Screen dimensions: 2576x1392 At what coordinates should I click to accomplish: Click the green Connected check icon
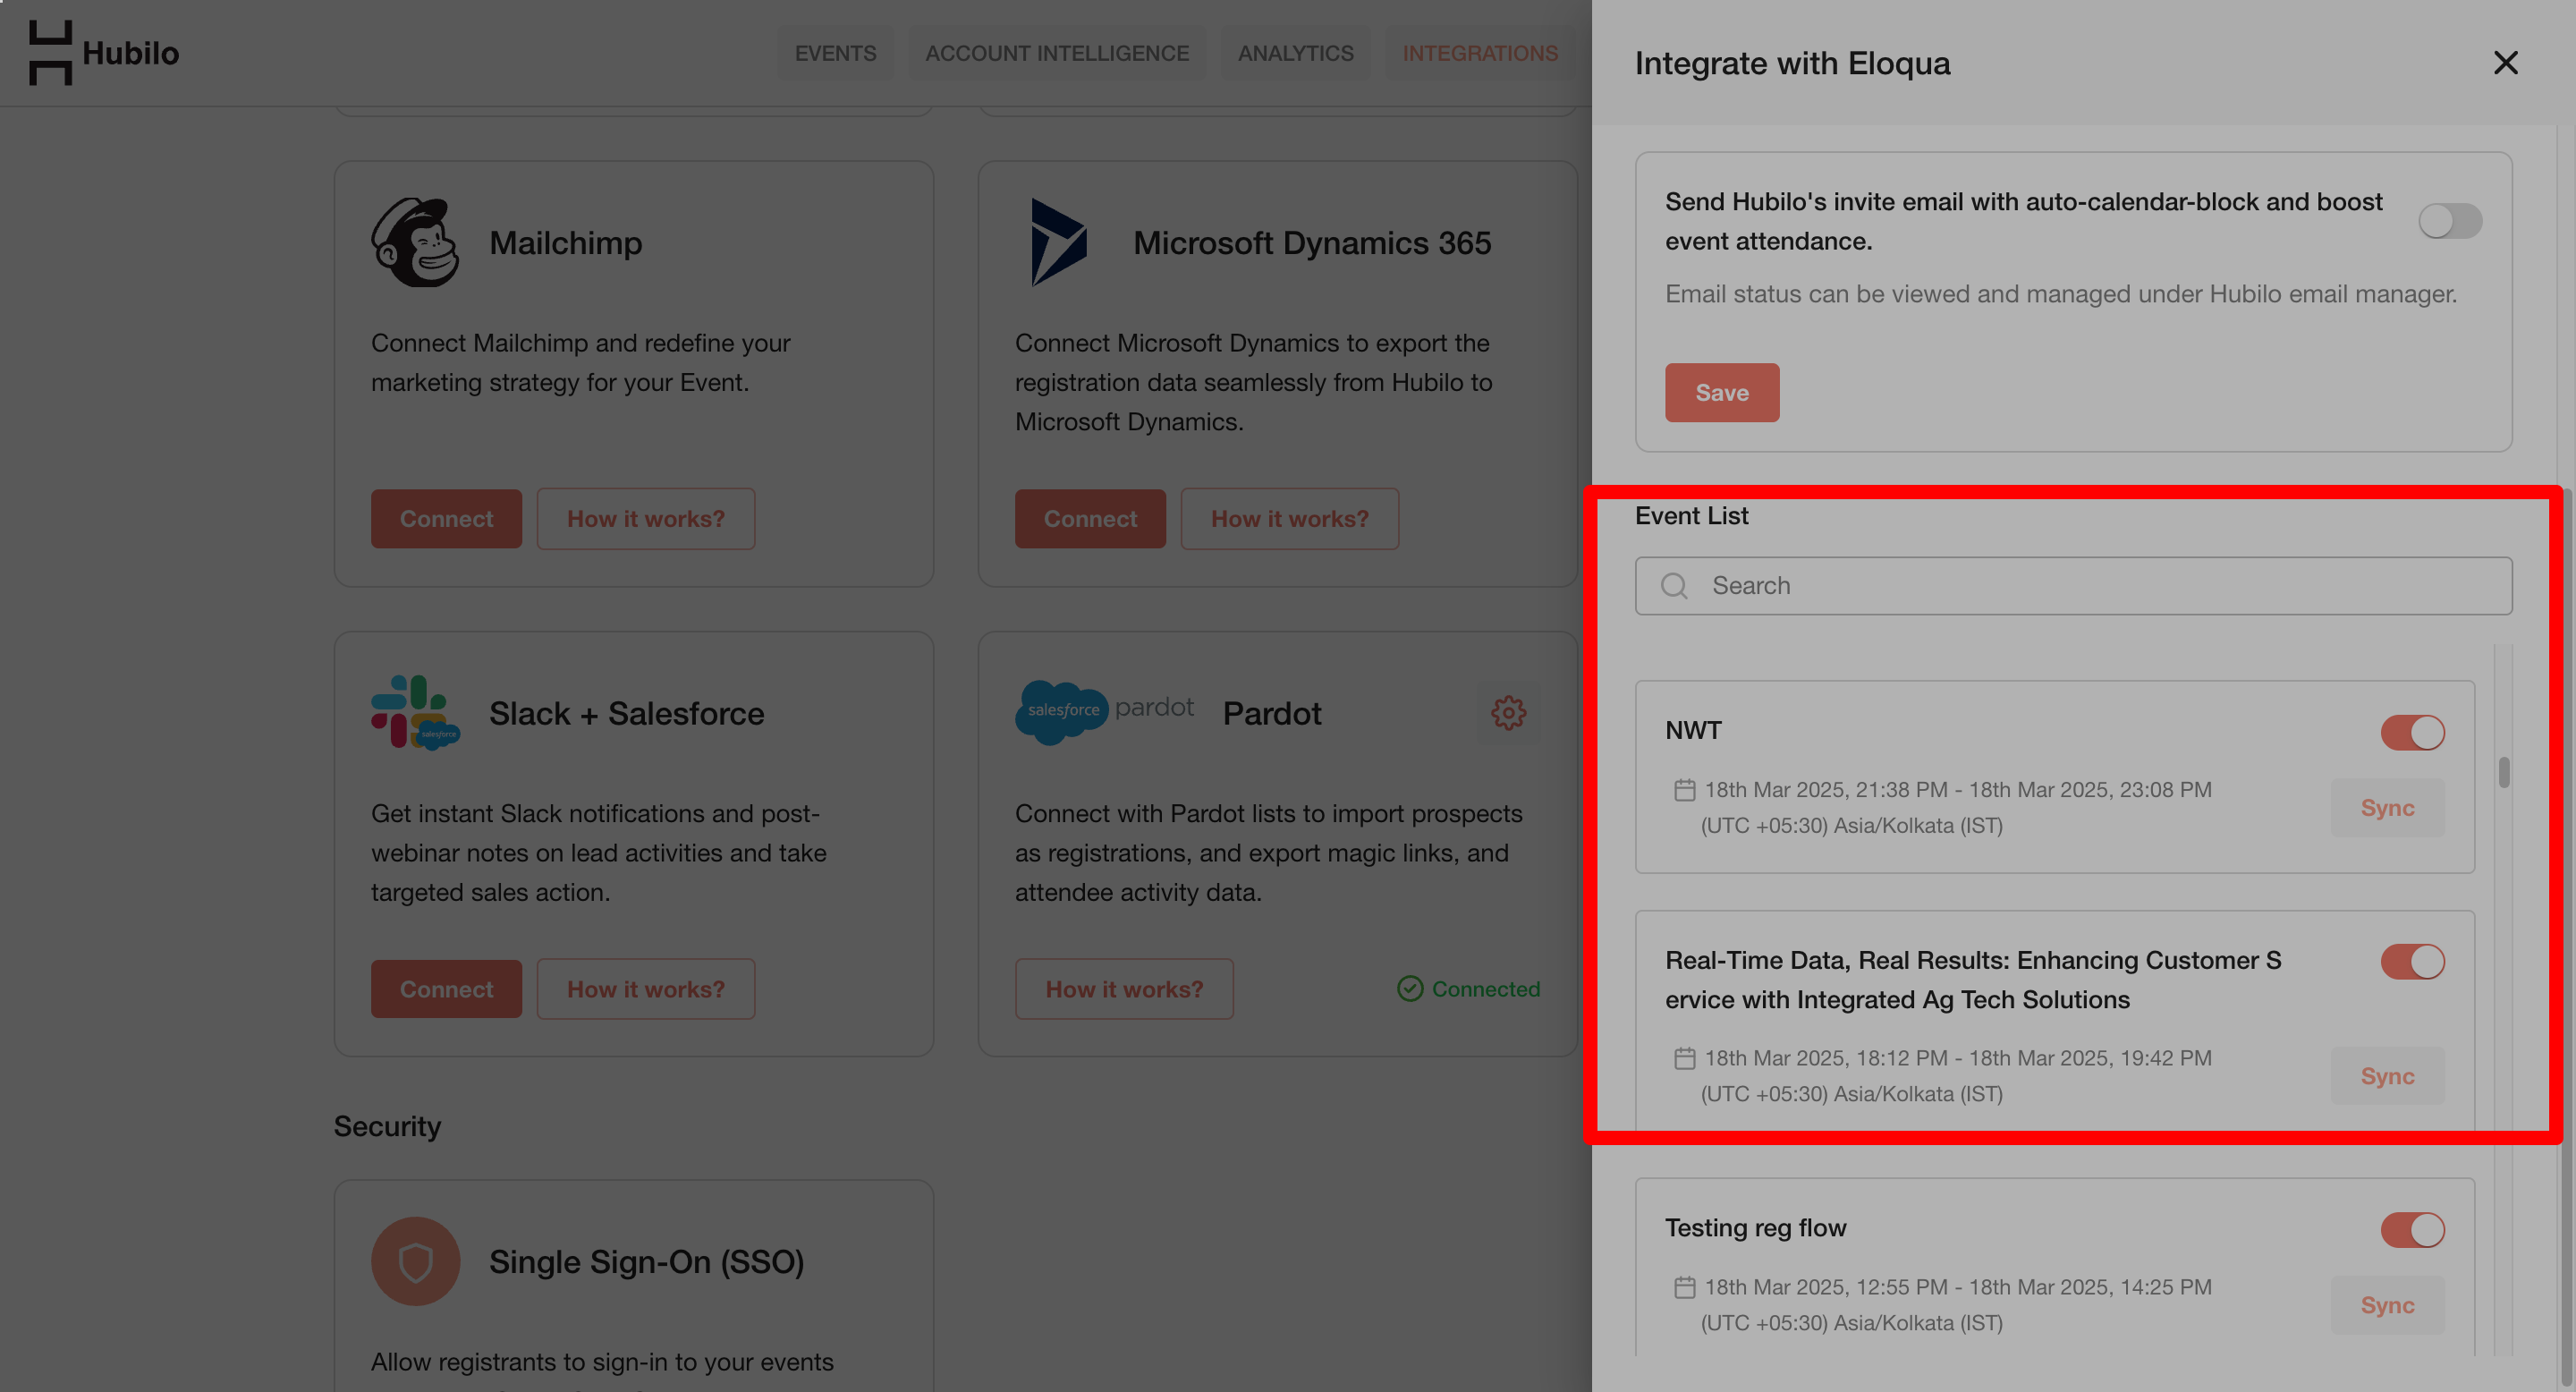[1410, 989]
